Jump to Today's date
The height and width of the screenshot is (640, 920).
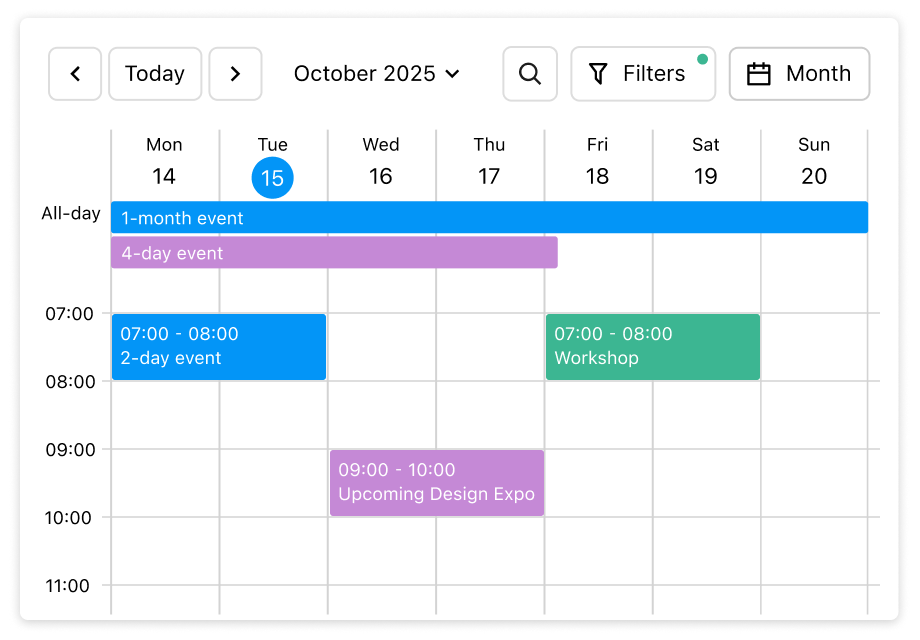[155, 74]
